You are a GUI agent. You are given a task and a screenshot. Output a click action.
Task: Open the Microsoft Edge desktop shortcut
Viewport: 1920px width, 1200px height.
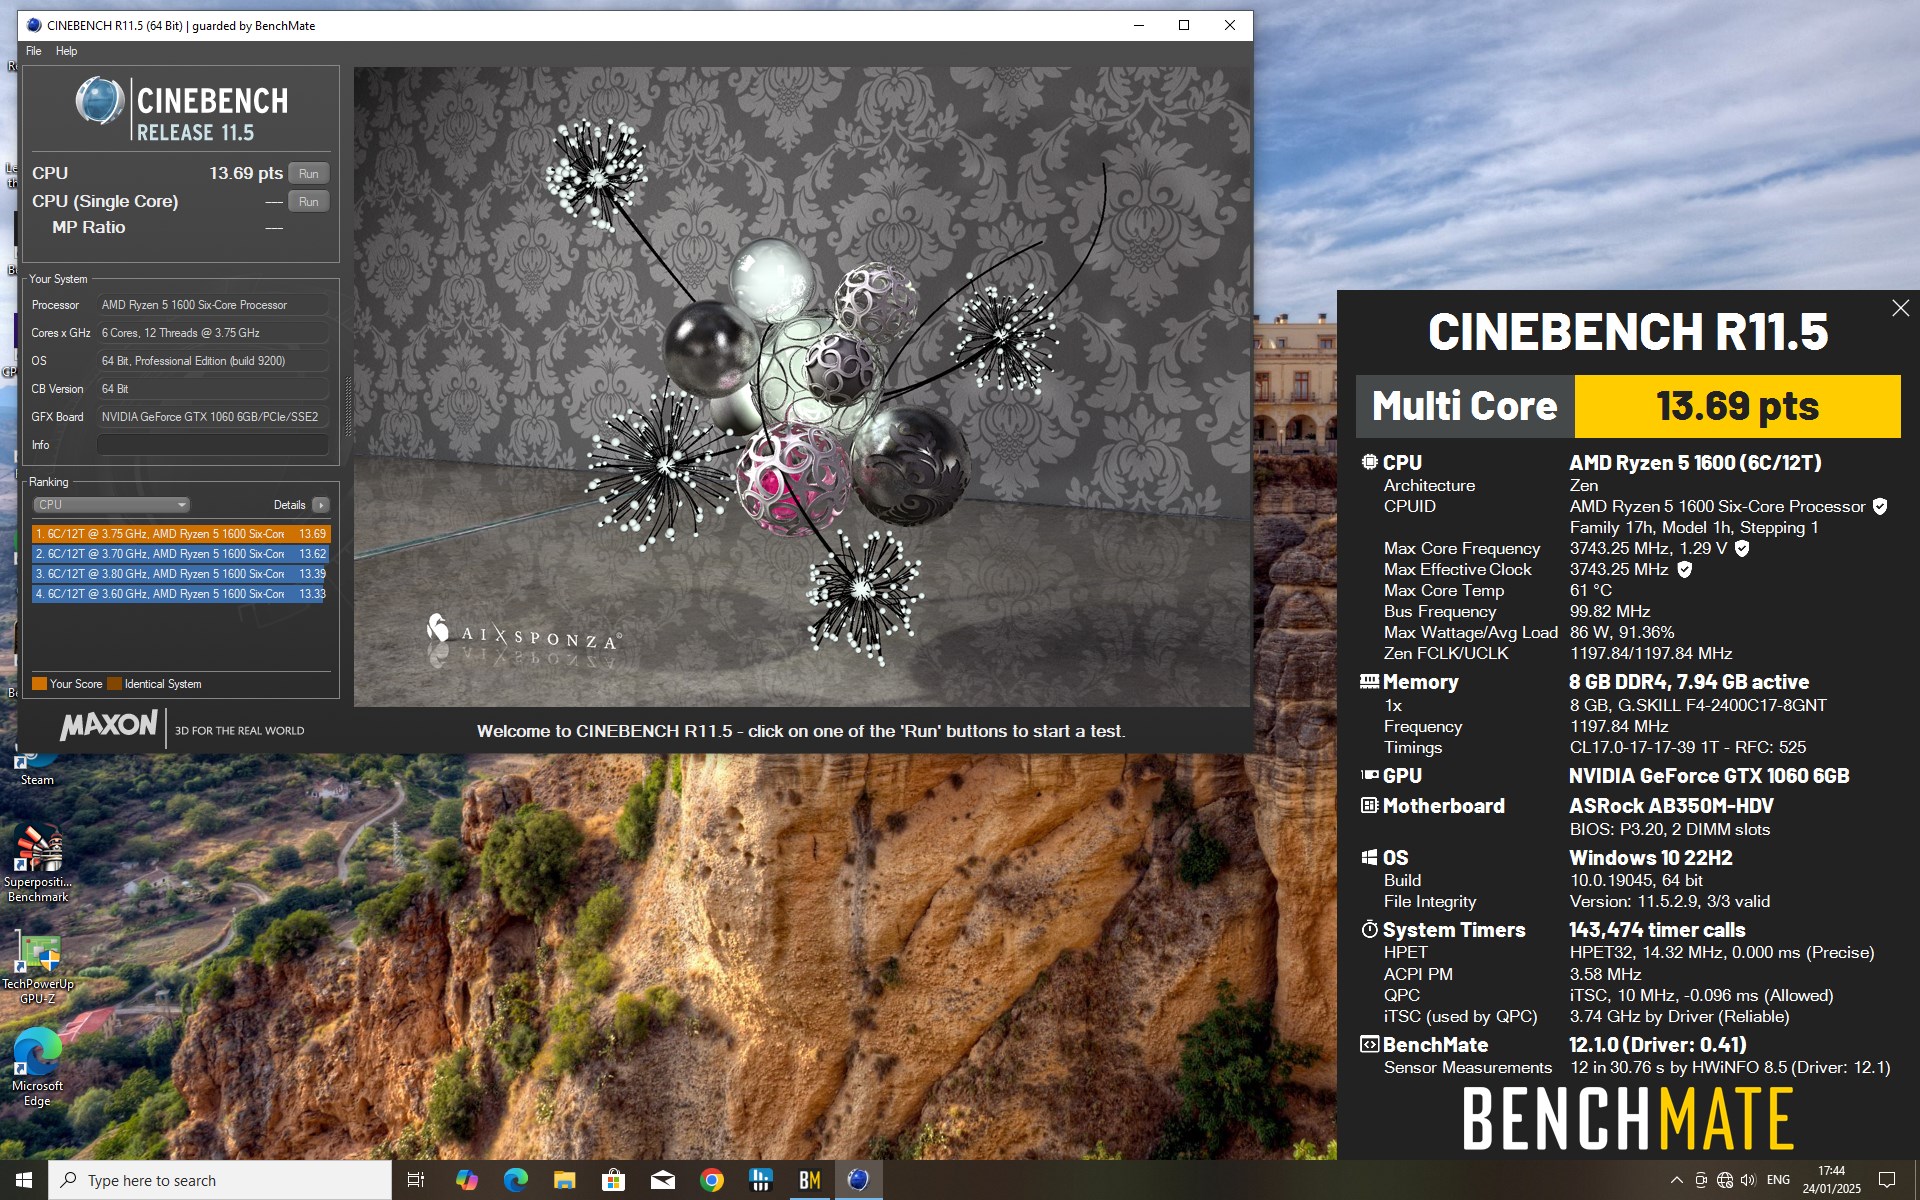tap(37, 1067)
